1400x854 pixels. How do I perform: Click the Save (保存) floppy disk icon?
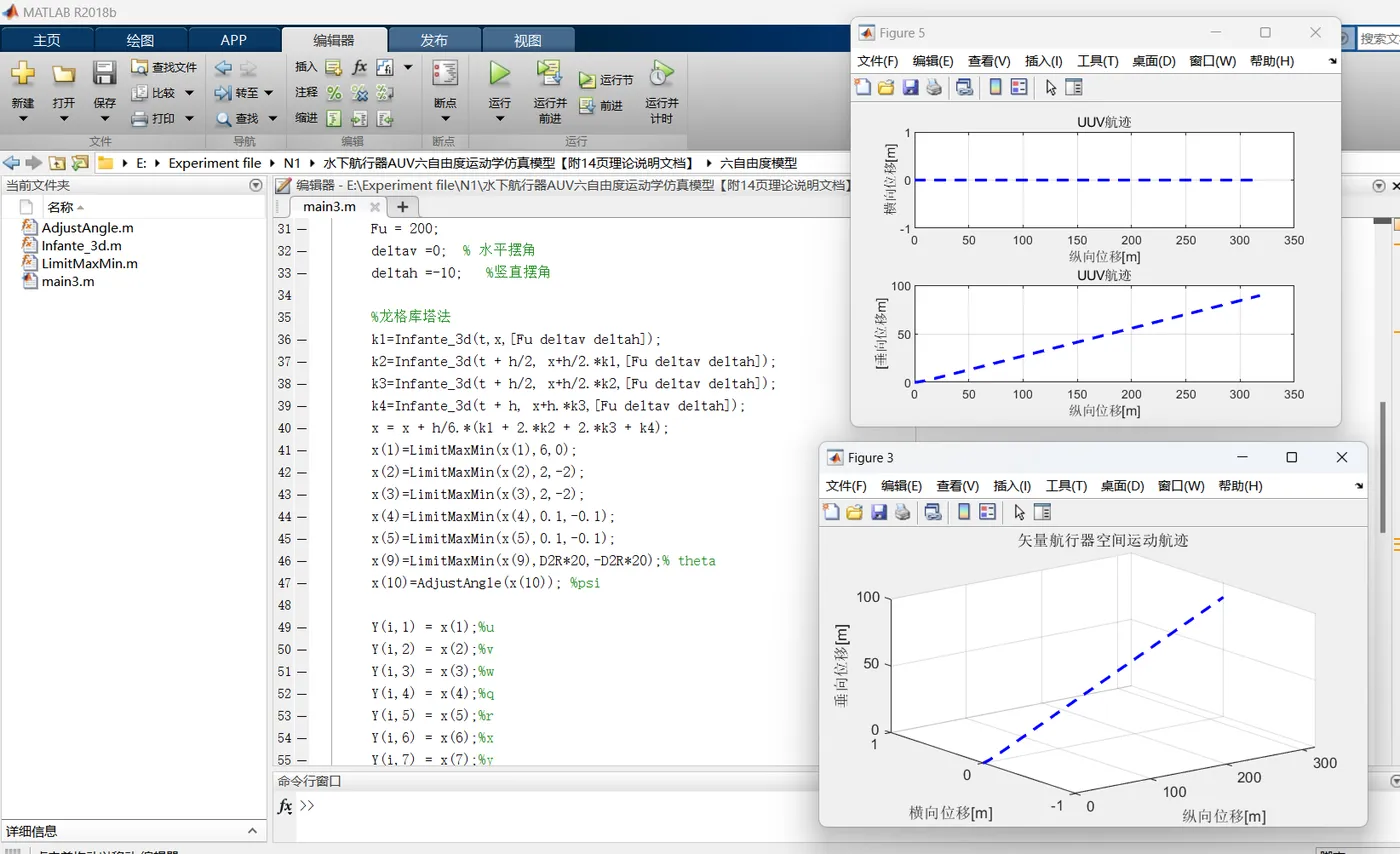[x=104, y=73]
